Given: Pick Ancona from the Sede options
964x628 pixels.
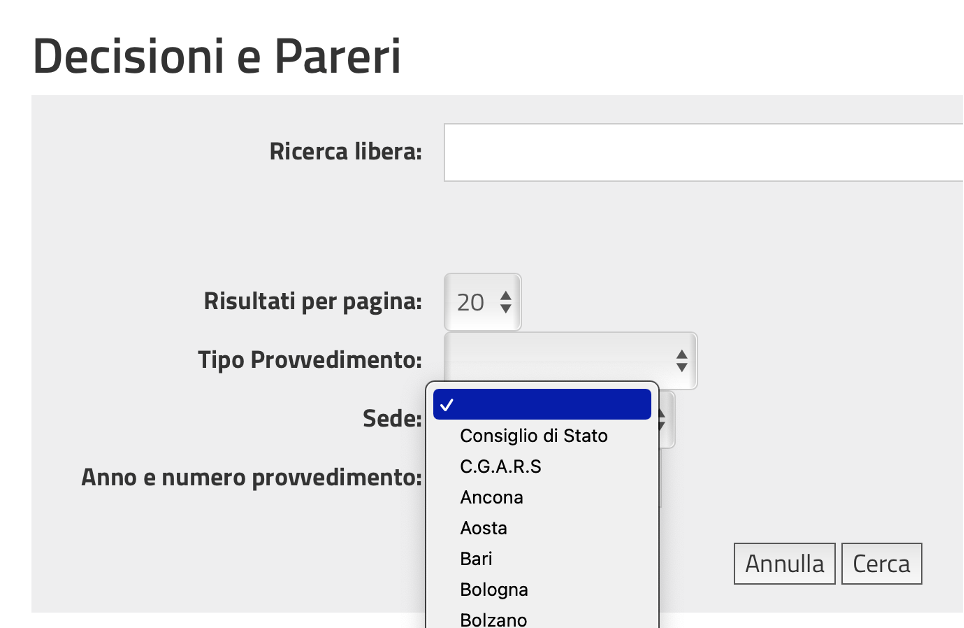Looking at the screenshot, I should tap(491, 498).
